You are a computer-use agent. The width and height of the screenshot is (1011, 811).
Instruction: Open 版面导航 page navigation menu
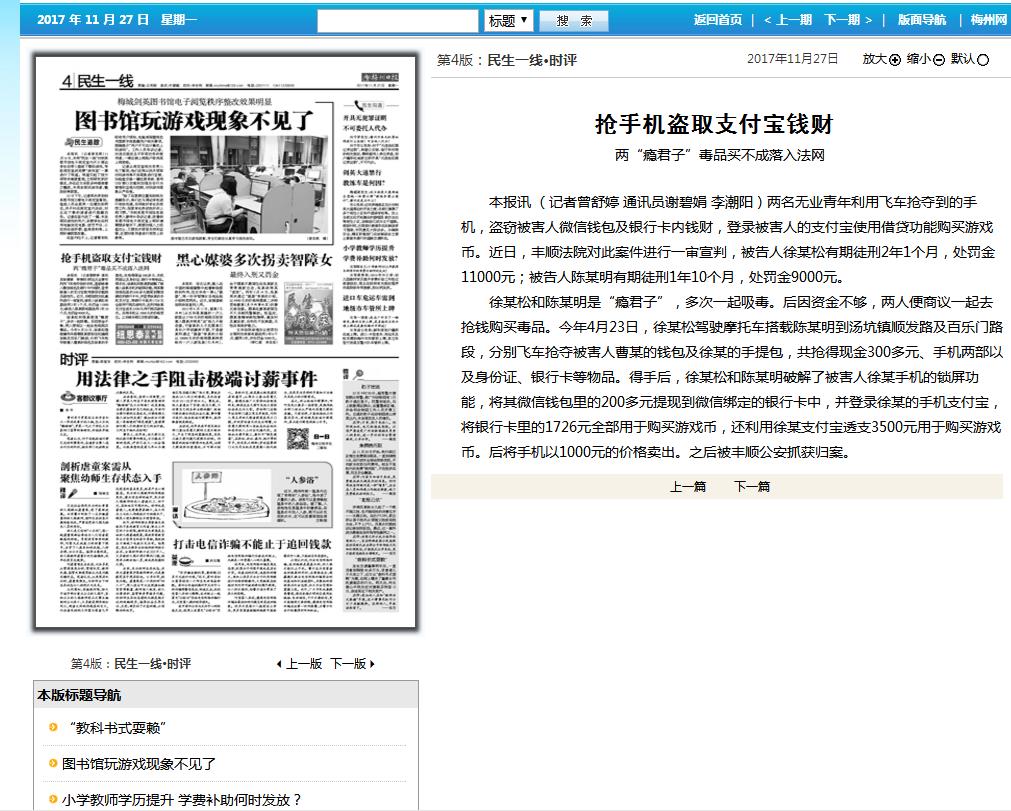[x=921, y=20]
